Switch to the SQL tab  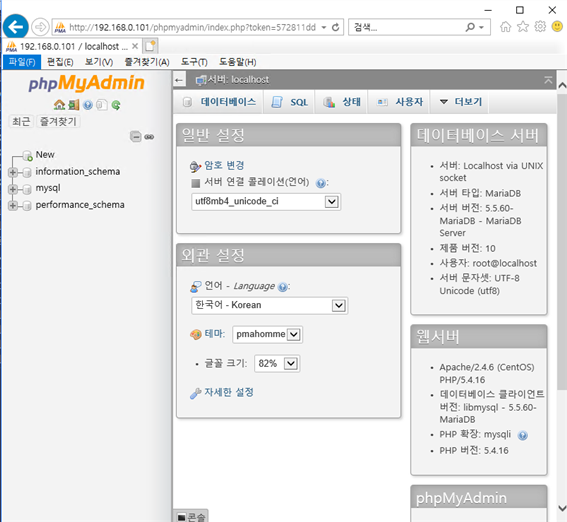(289, 102)
